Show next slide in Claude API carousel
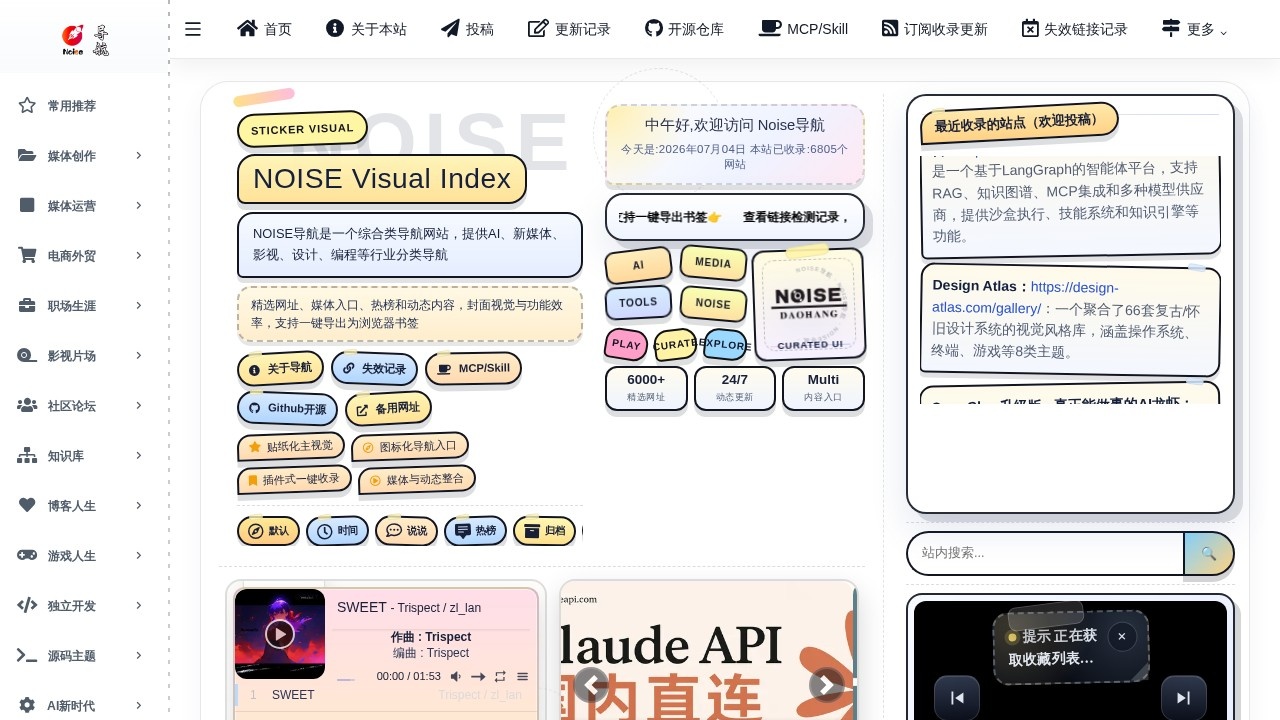Viewport: 1280px width, 720px height. [x=826, y=685]
